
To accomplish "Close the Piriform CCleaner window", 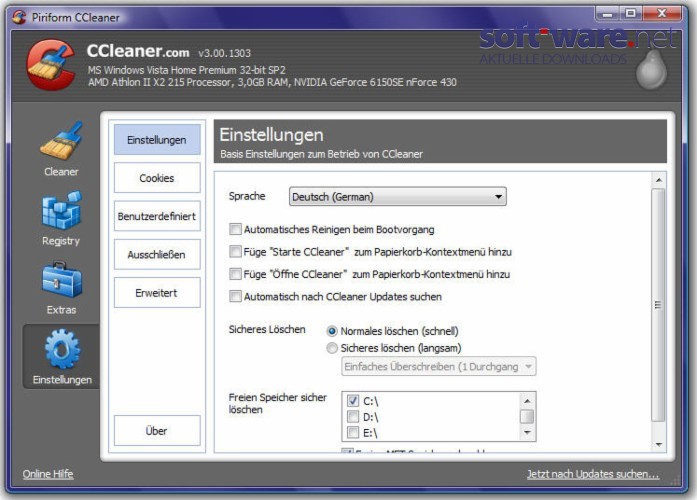I will (x=661, y=14).
